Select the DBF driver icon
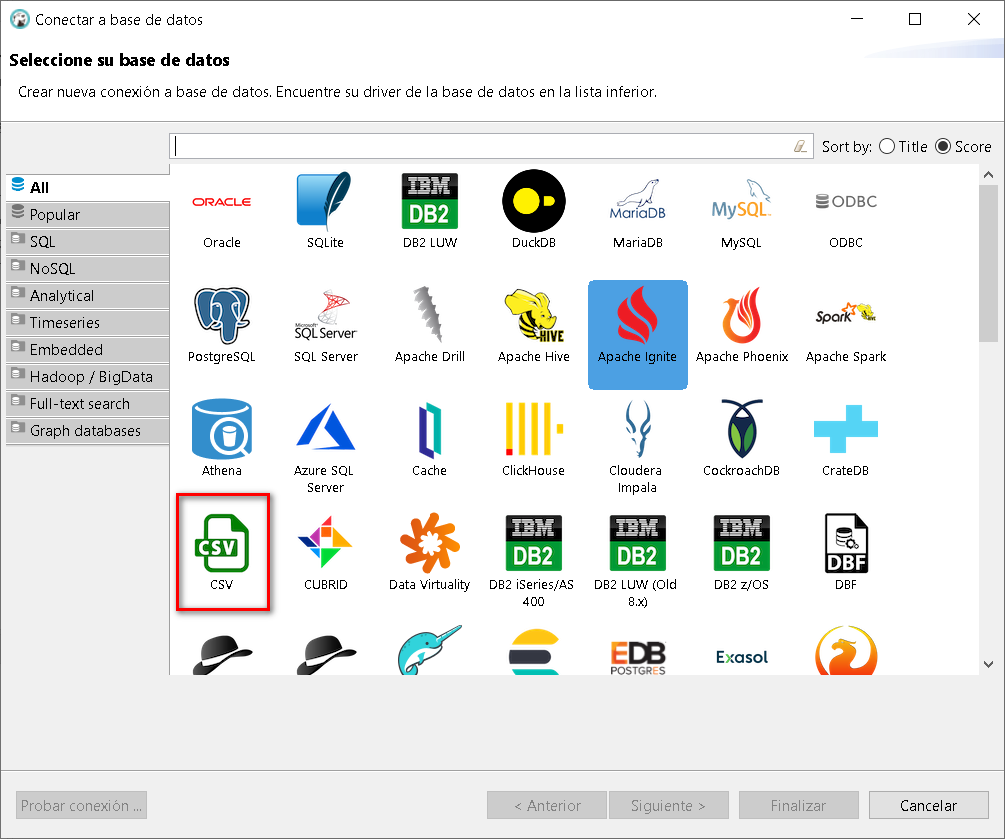The width and height of the screenshot is (1005, 839). [x=845, y=543]
